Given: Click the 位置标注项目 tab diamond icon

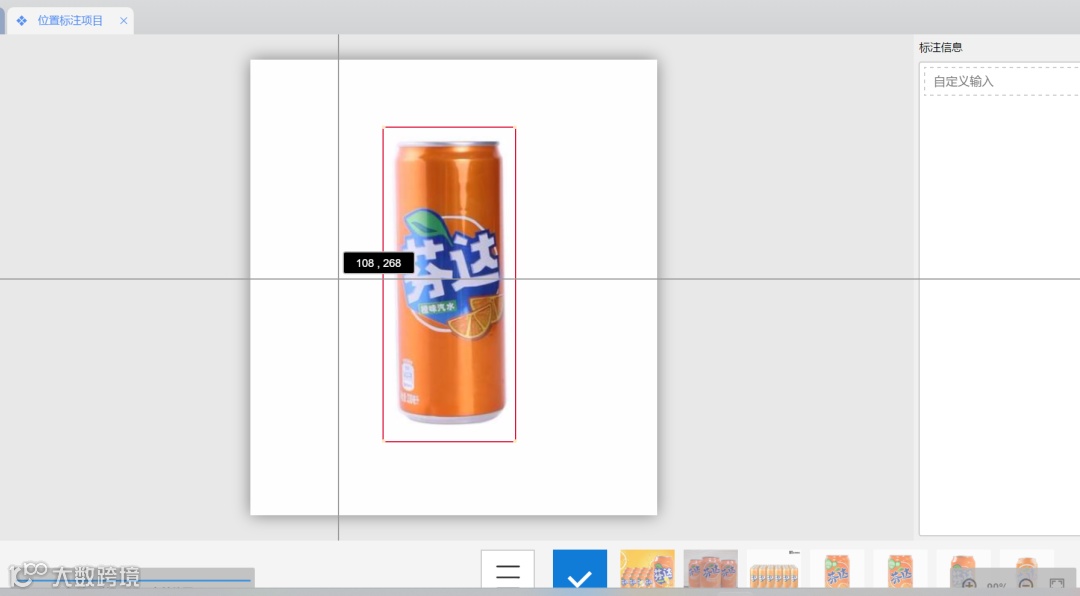Looking at the screenshot, I should [21, 21].
